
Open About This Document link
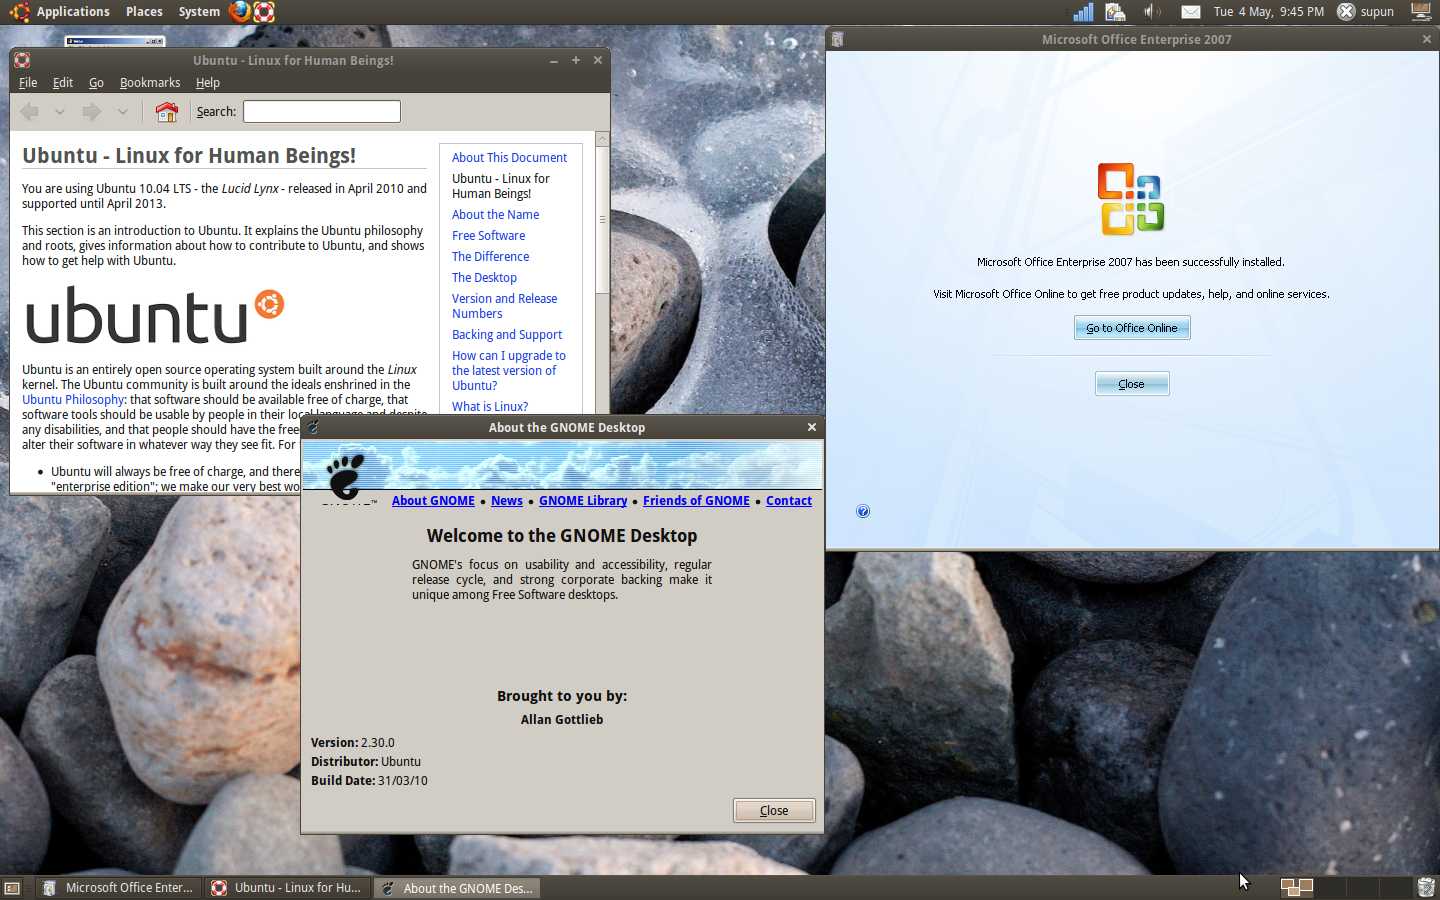509,158
